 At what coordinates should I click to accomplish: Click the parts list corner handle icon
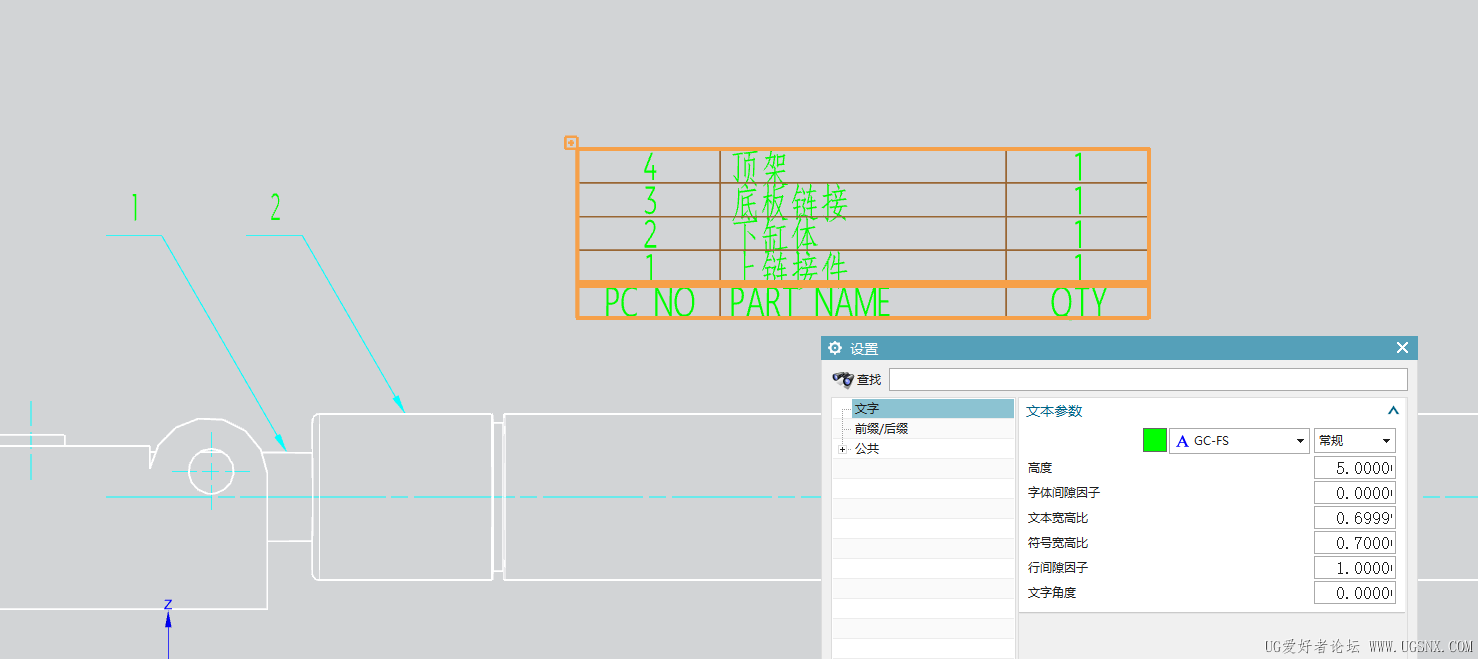click(571, 143)
